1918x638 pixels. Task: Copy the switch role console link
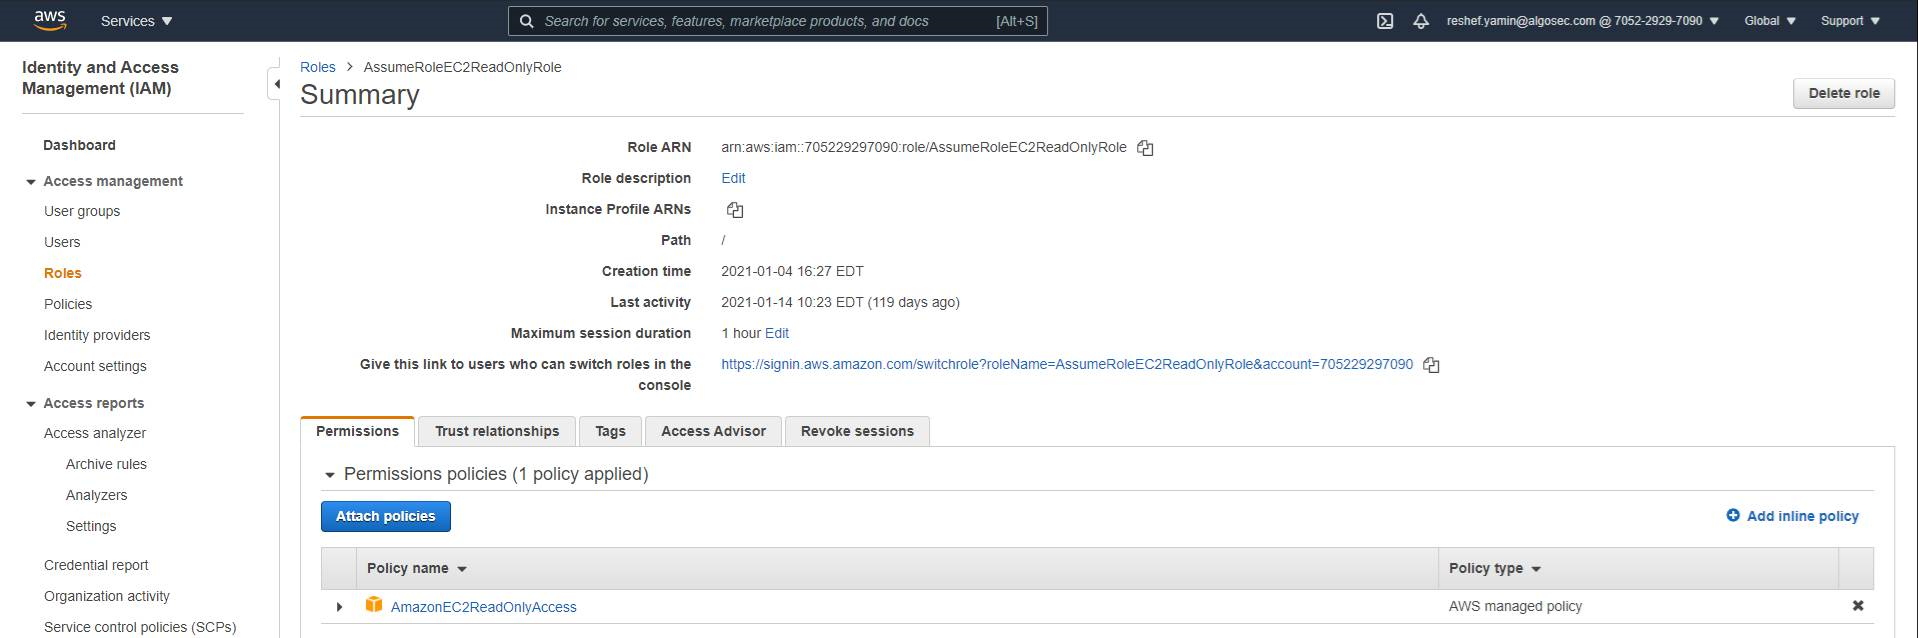(1431, 365)
